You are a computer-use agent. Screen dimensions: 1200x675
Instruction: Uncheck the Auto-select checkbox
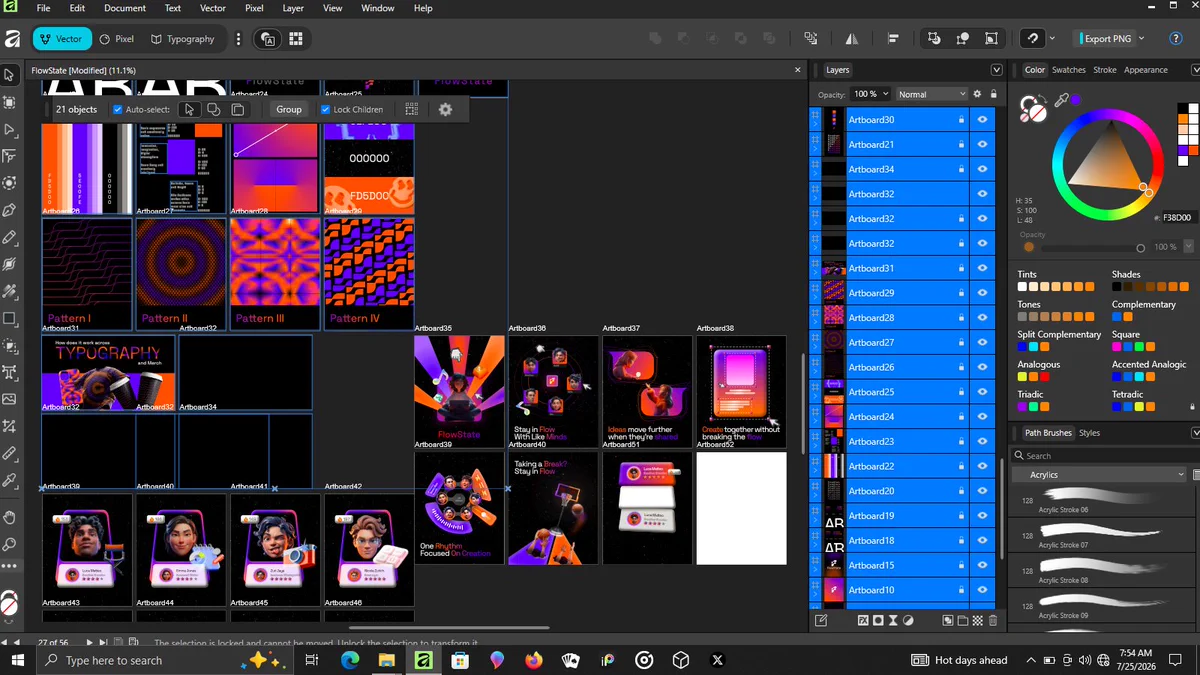[118, 109]
